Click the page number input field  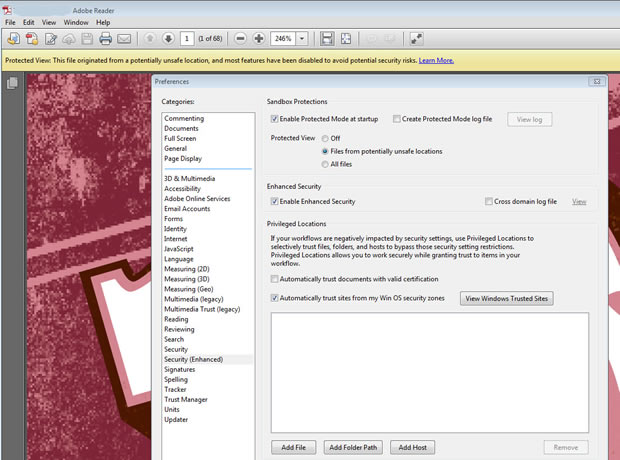(x=187, y=39)
